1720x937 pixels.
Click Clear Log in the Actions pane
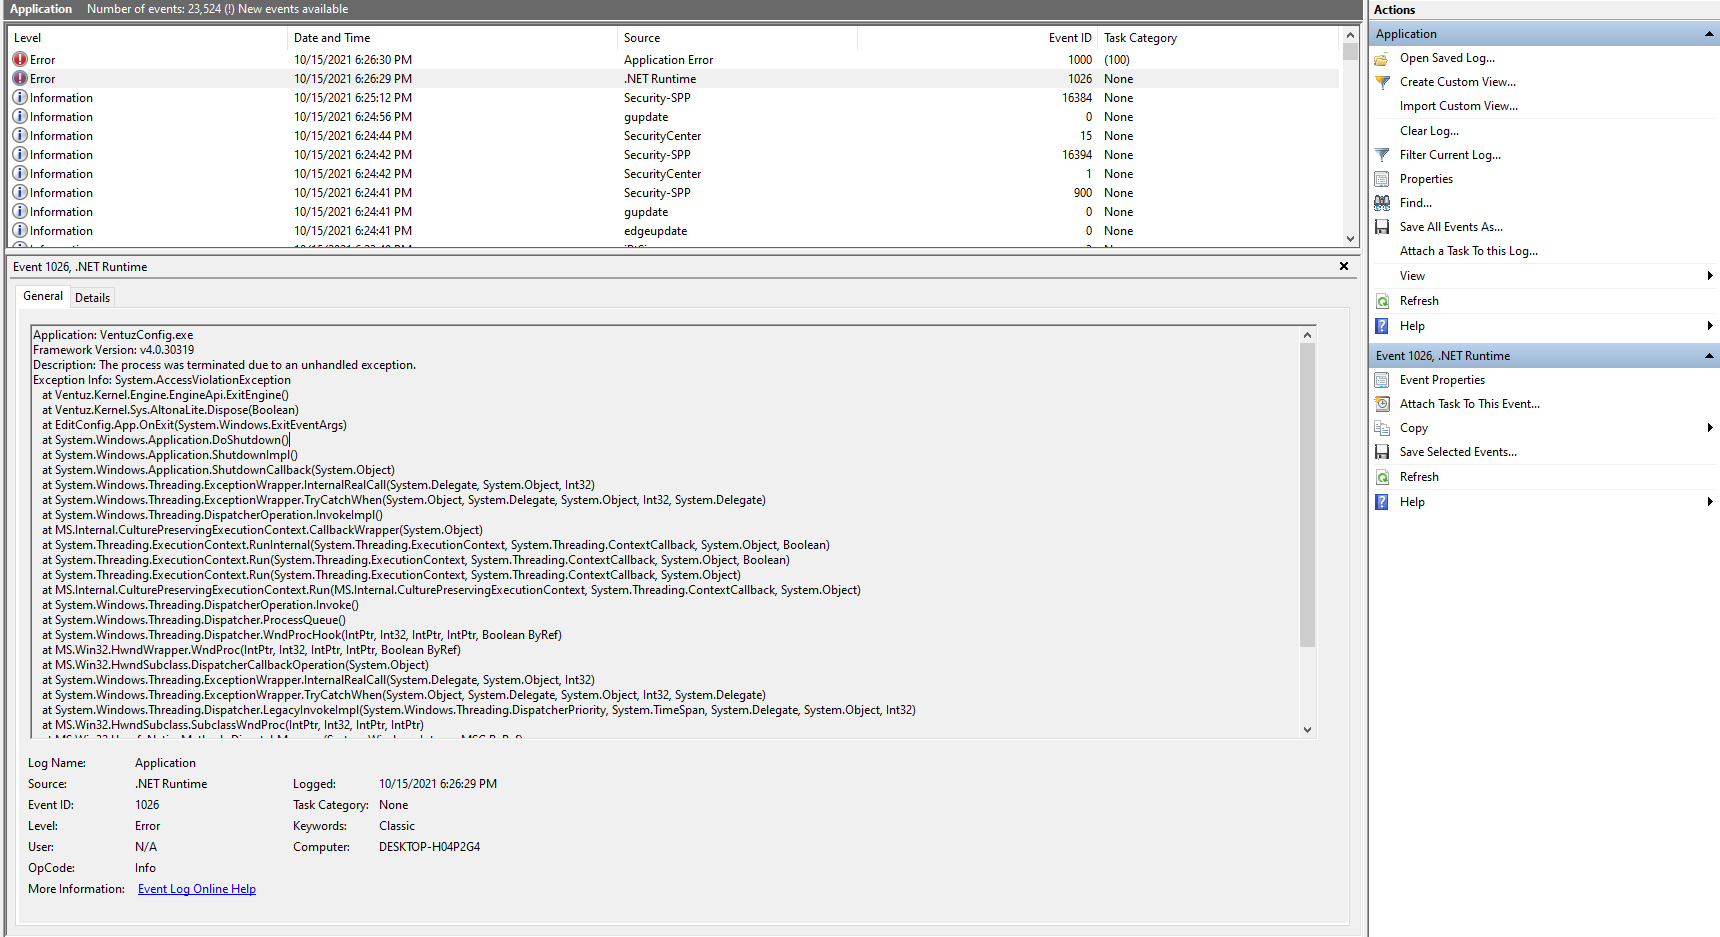click(1429, 131)
